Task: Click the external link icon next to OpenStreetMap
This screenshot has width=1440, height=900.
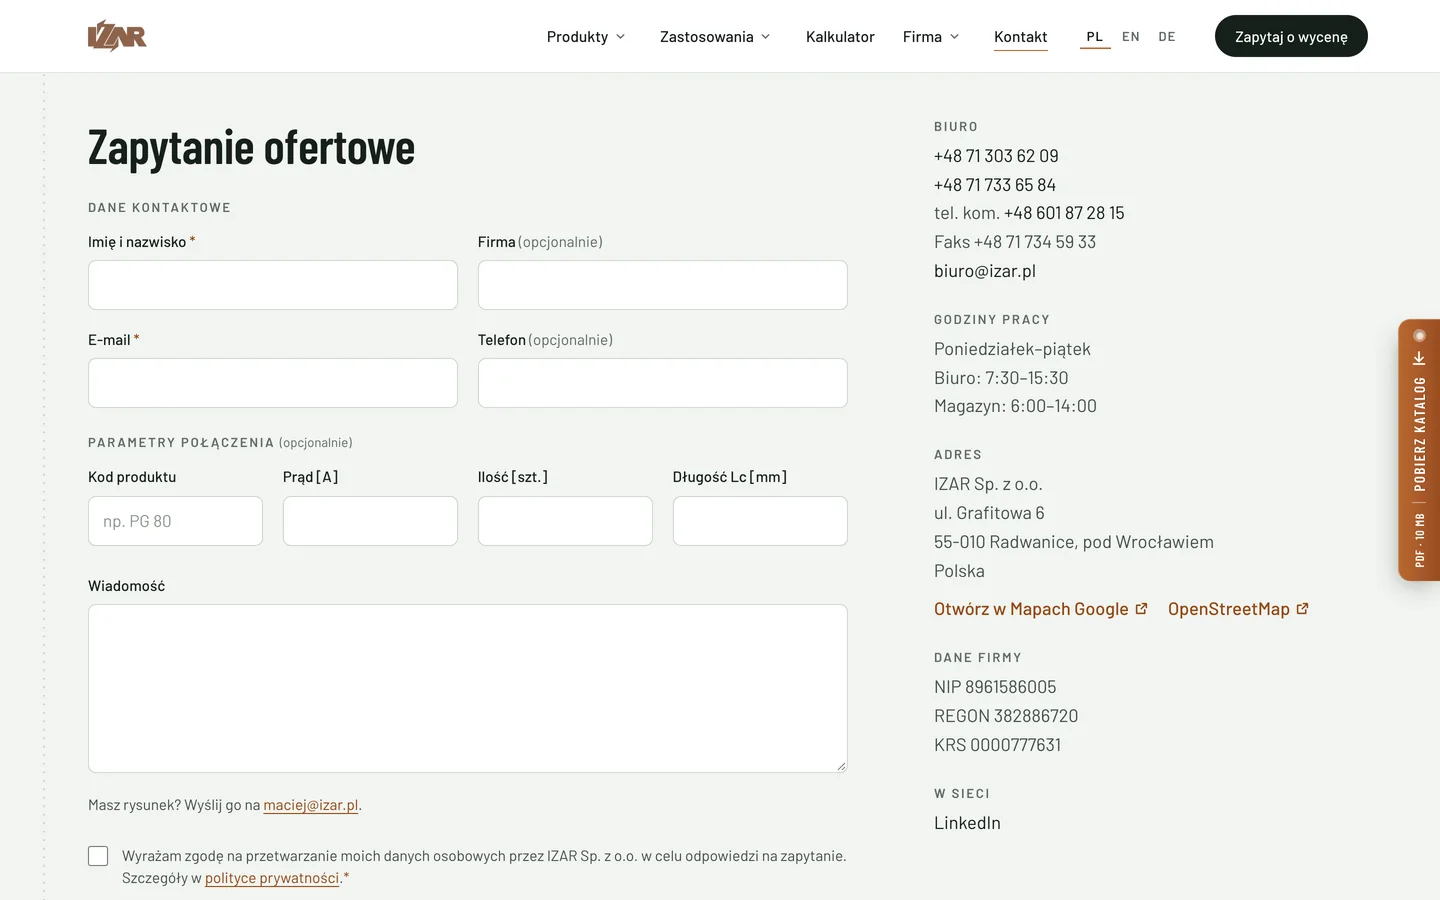Action: pyautogui.click(x=1302, y=608)
